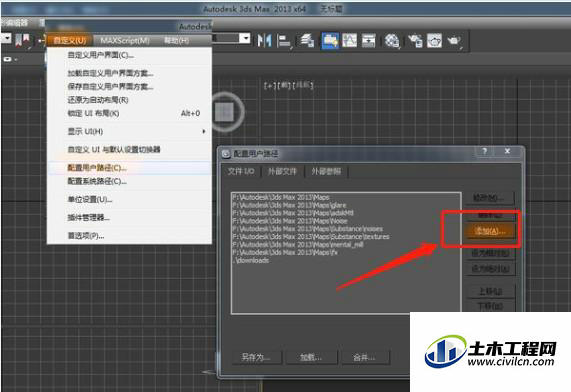Viewport: 571px width, 392px height.
Task: Click the Render Production teapot icon
Action: tap(454, 41)
